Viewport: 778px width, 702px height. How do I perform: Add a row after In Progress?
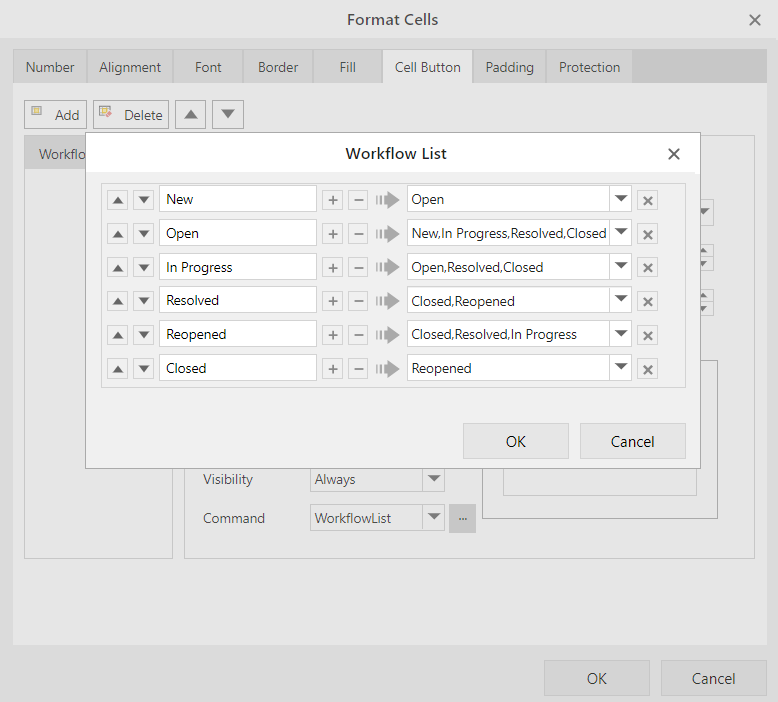pos(333,268)
